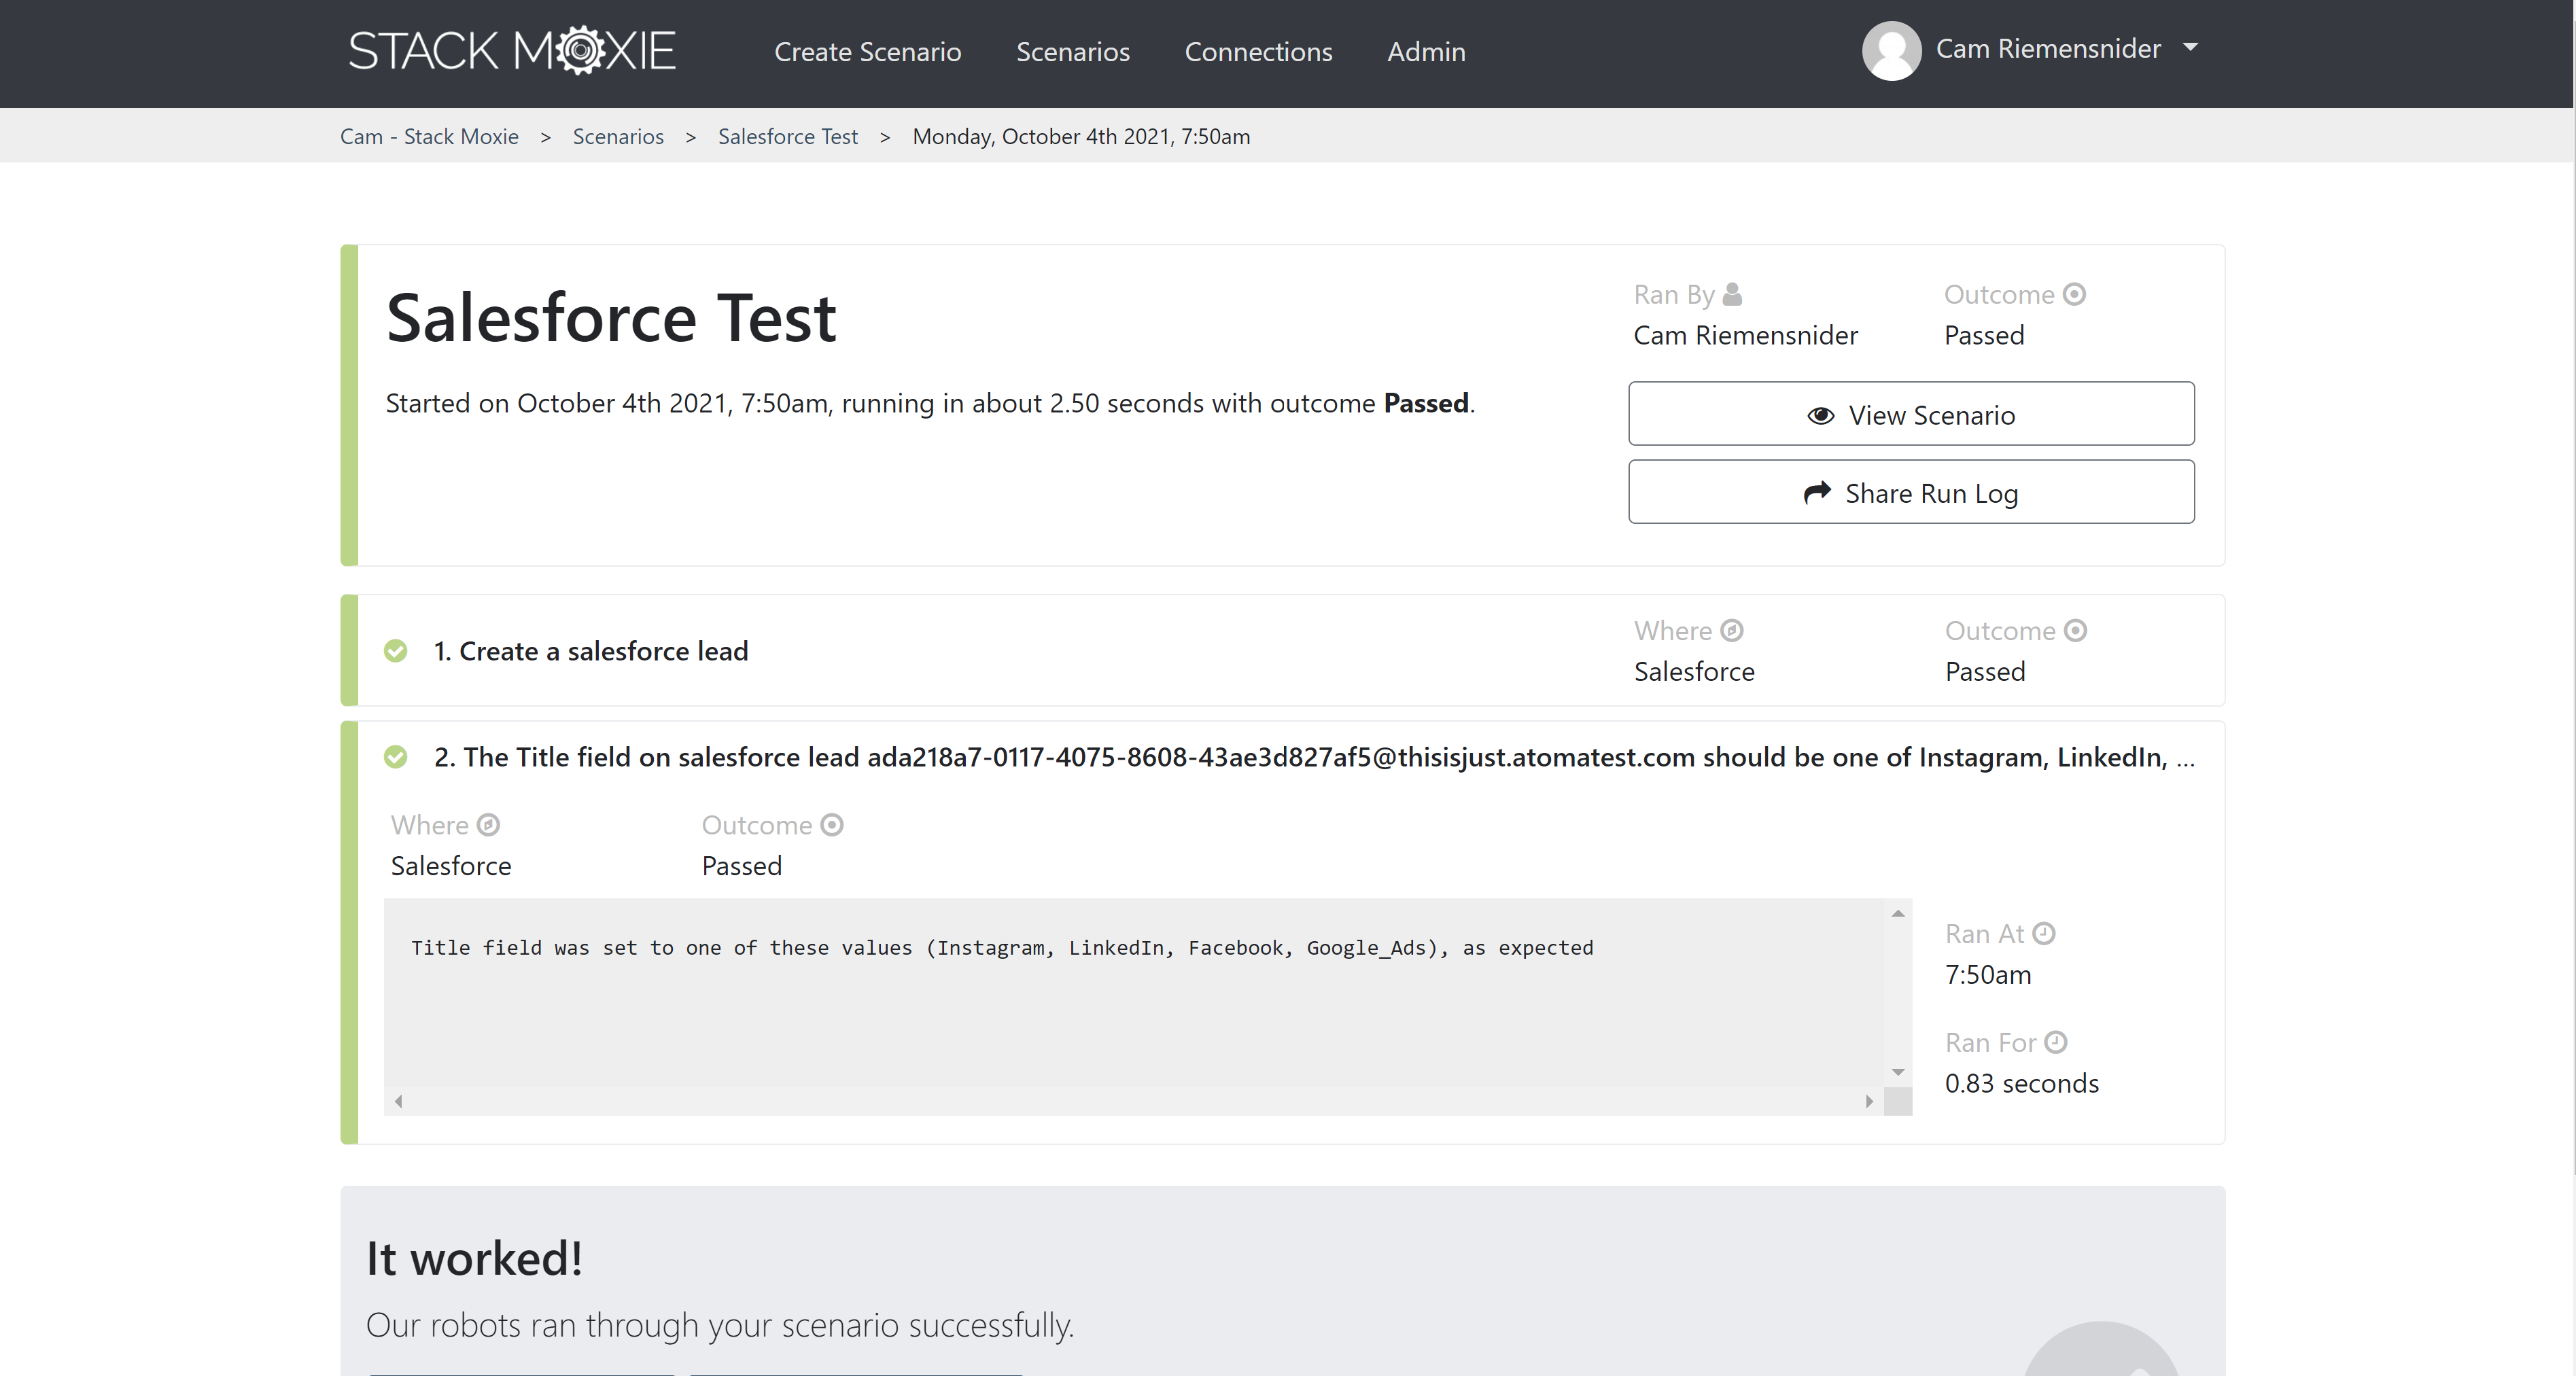Image resolution: width=2576 pixels, height=1376 pixels.
Task: Open the Scenarios breadcrumb link
Action: point(617,136)
